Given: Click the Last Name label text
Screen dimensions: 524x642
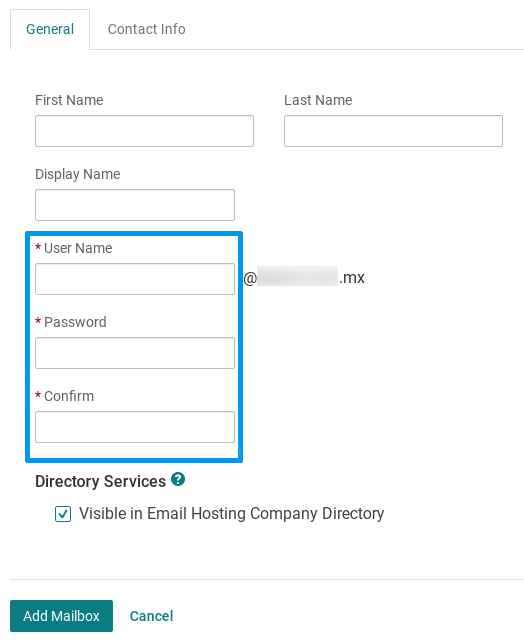Looking at the screenshot, I should pyautogui.click(x=318, y=100).
